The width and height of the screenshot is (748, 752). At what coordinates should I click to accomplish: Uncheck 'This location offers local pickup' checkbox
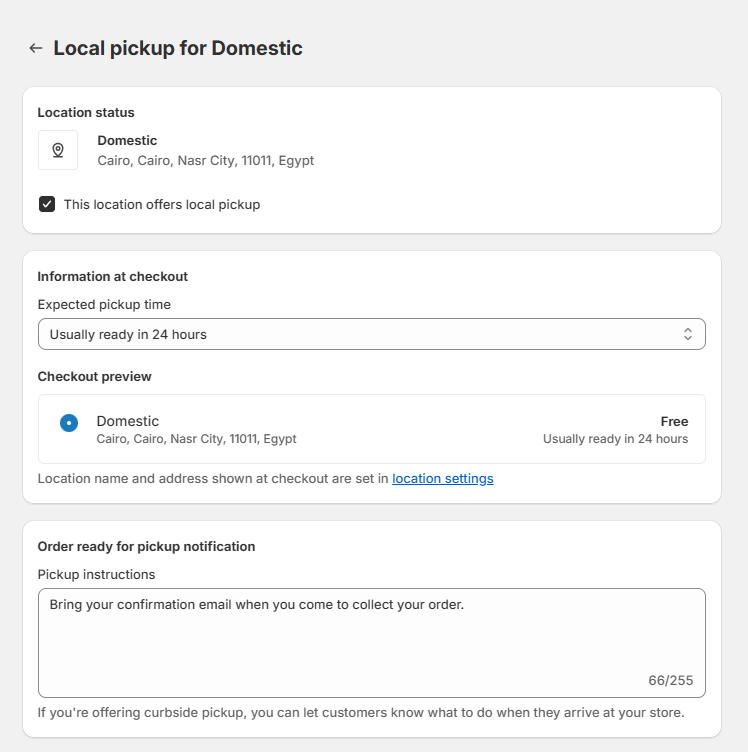47,204
